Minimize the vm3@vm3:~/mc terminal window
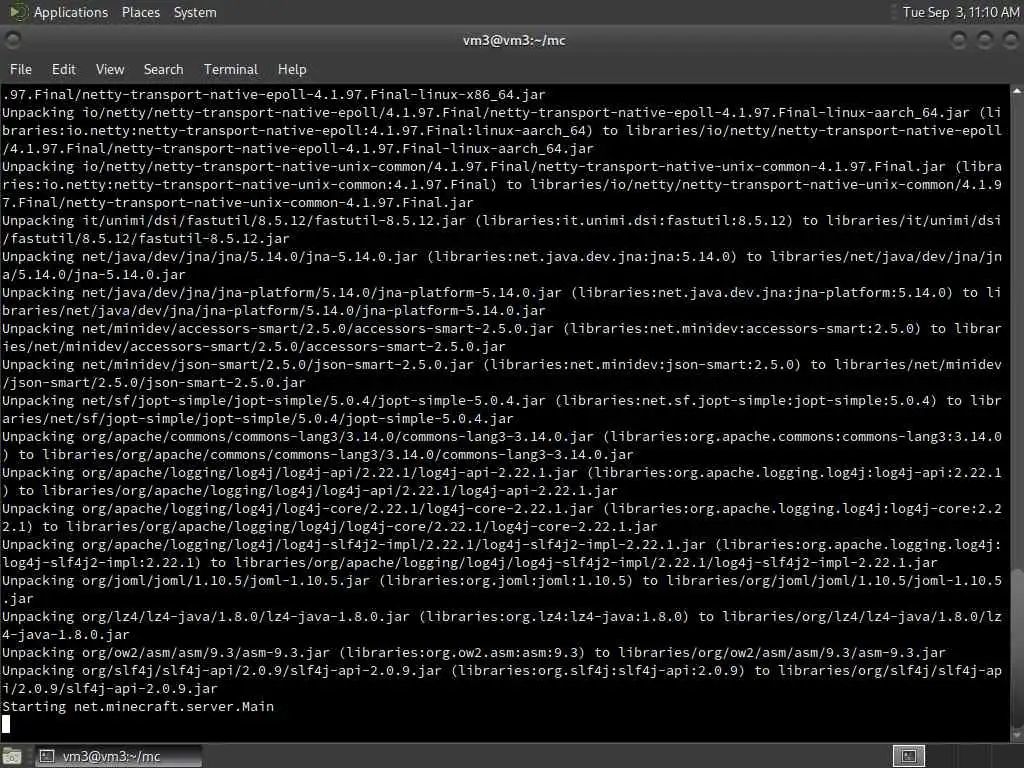 click(x=959, y=40)
